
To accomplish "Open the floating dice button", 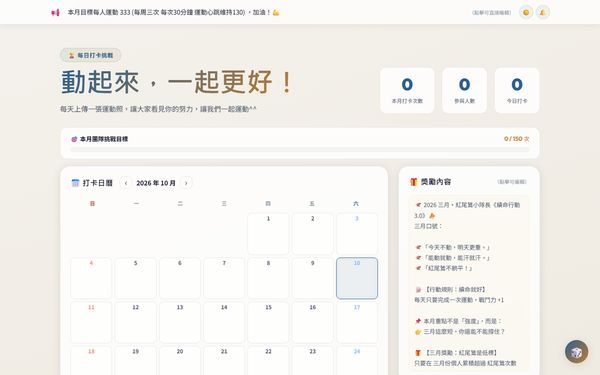I will click(x=576, y=351).
